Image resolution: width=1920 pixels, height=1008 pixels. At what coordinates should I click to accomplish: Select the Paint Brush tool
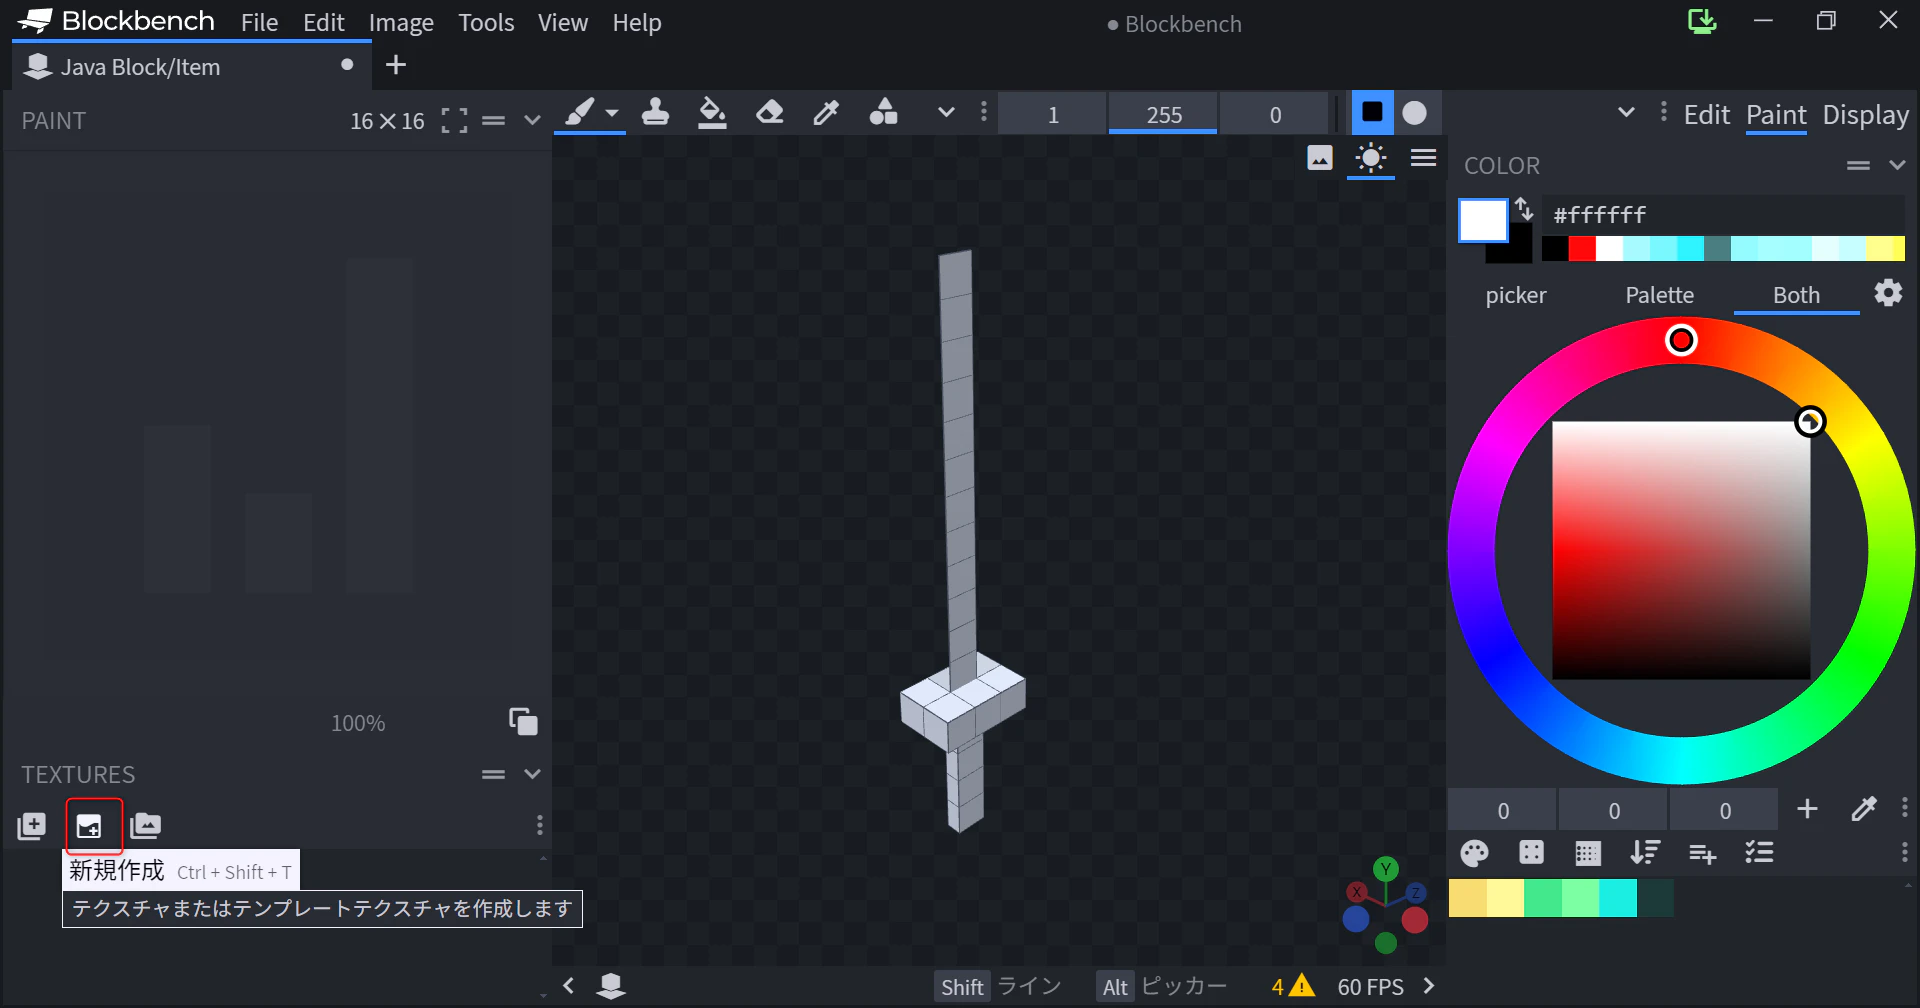(x=580, y=113)
